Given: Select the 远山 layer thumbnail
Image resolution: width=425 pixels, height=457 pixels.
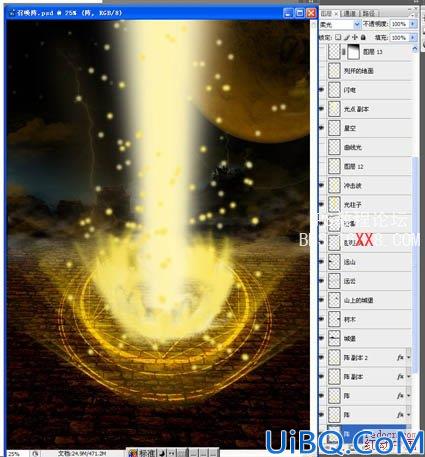Looking at the screenshot, I should point(334,262).
